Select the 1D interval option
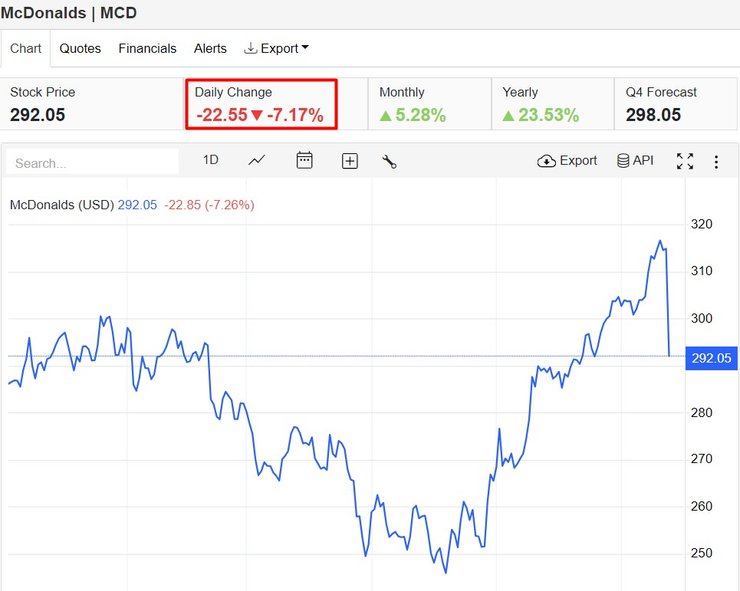 tap(210, 160)
